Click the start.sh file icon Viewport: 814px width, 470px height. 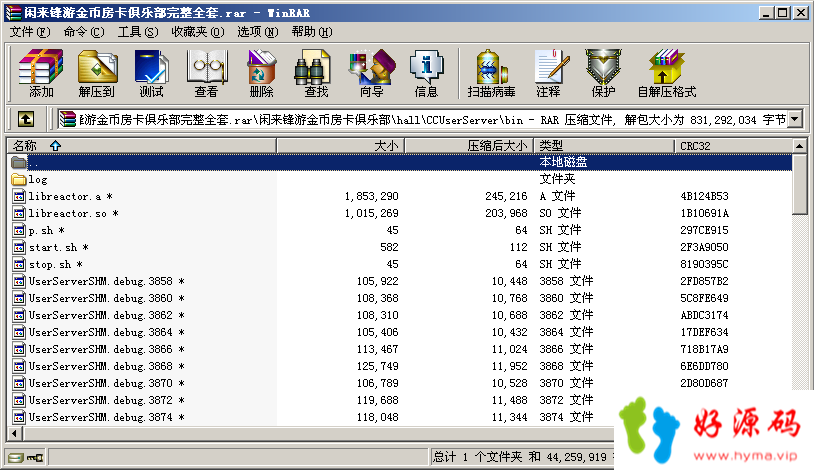19,247
